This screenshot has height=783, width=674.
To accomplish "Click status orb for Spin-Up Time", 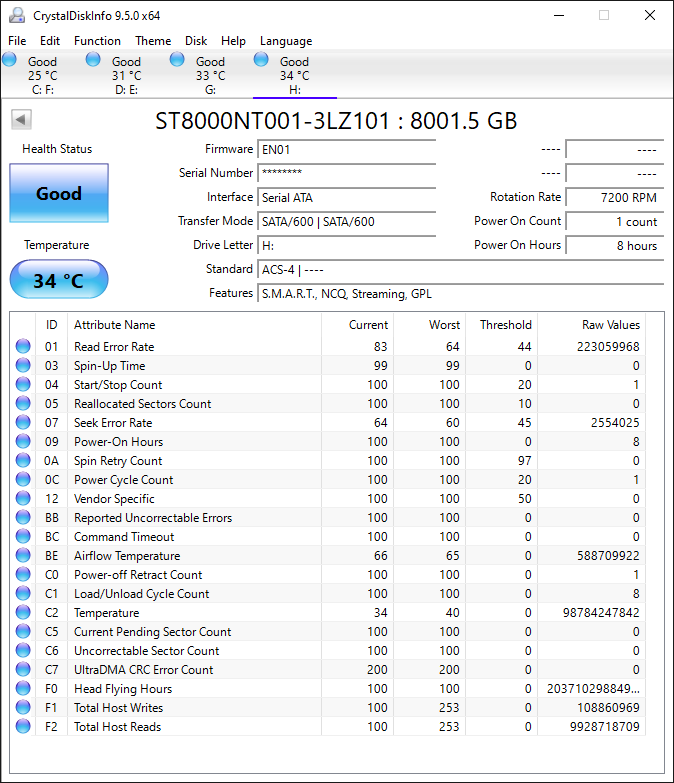I will [23, 365].
